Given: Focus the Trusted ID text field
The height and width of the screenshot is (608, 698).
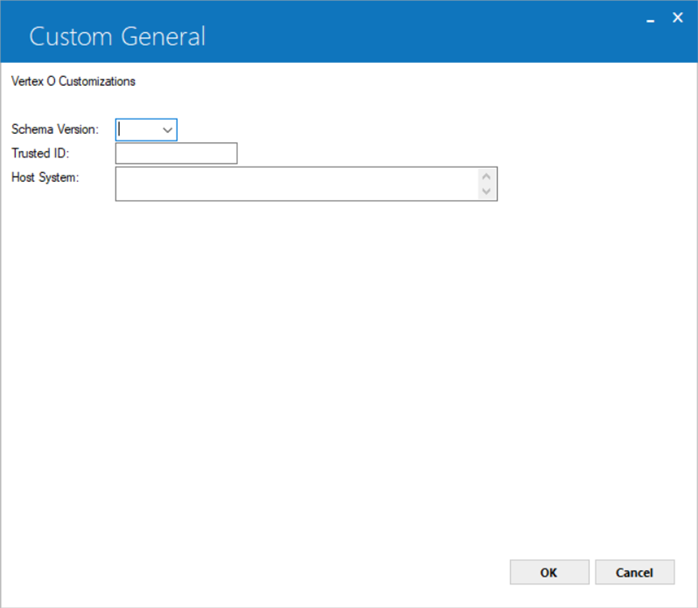Looking at the screenshot, I should (176, 154).
